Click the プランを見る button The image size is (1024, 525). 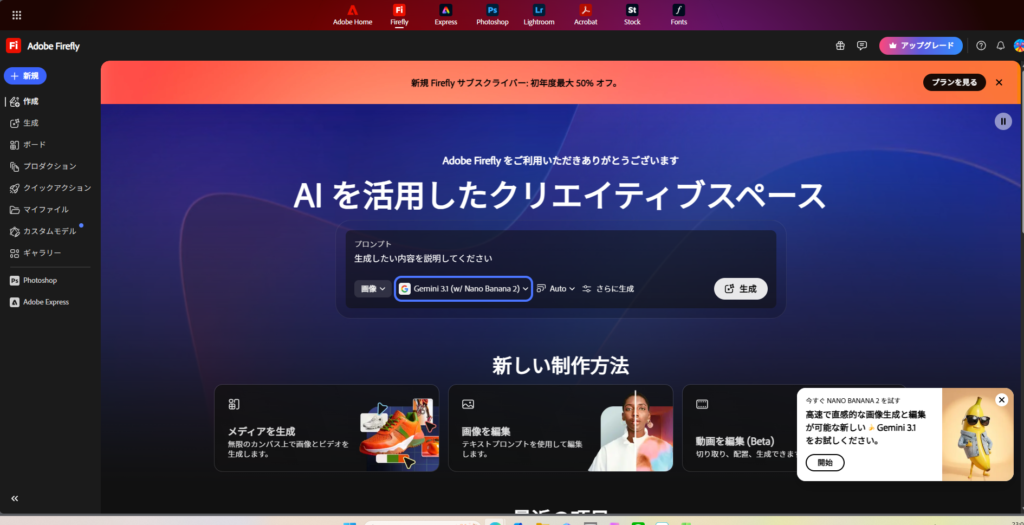[954, 82]
